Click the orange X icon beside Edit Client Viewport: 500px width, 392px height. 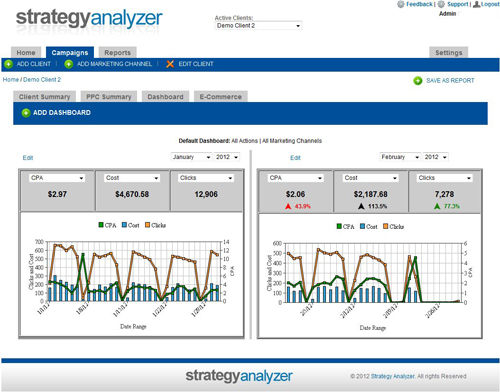(x=170, y=64)
